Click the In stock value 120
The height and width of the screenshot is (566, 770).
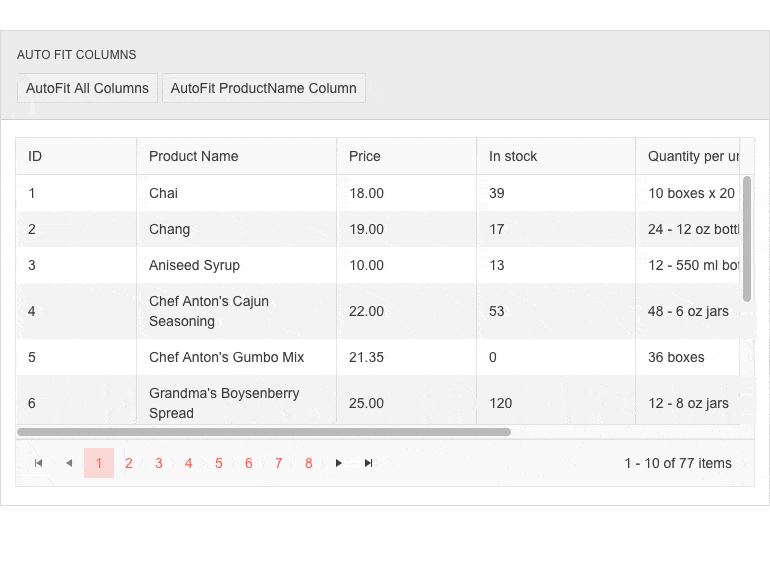[556, 400]
